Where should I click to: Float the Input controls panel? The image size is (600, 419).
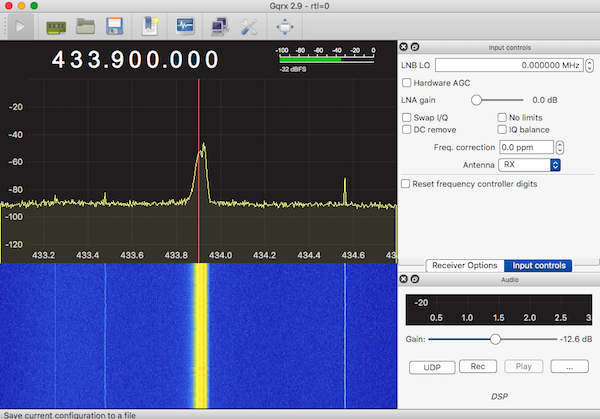415,47
